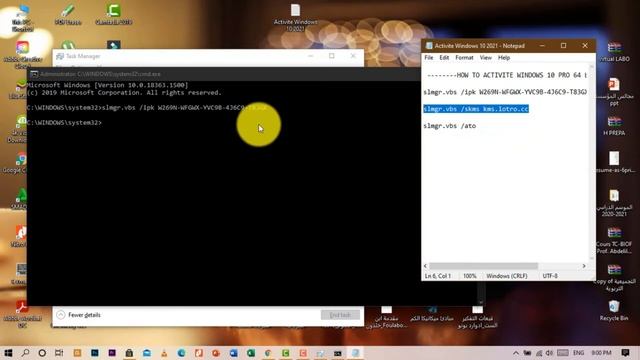Switch to Task Manager via taskbar icon
The height and width of the screenshot is (360, 640).
coord(320,353)
